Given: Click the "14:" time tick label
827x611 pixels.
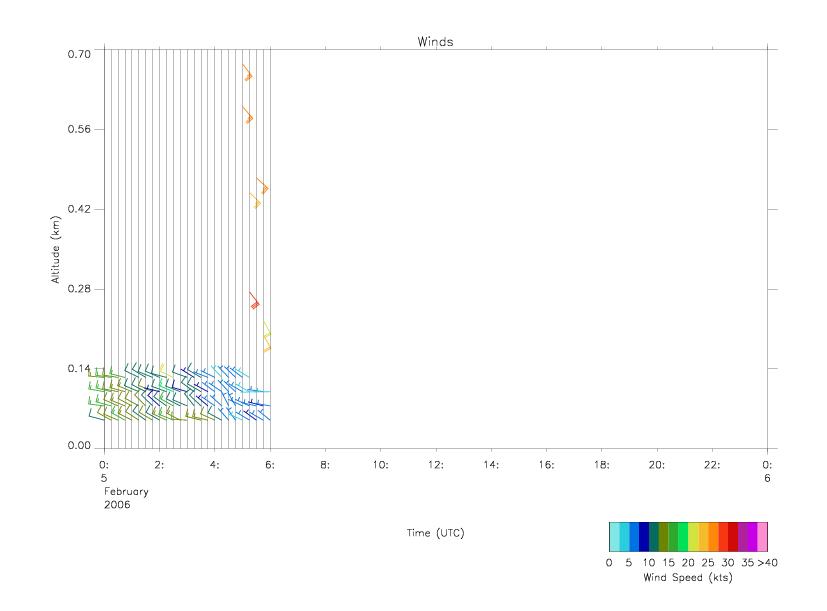Looking at the screenshot, I should (x=491, y=465).
